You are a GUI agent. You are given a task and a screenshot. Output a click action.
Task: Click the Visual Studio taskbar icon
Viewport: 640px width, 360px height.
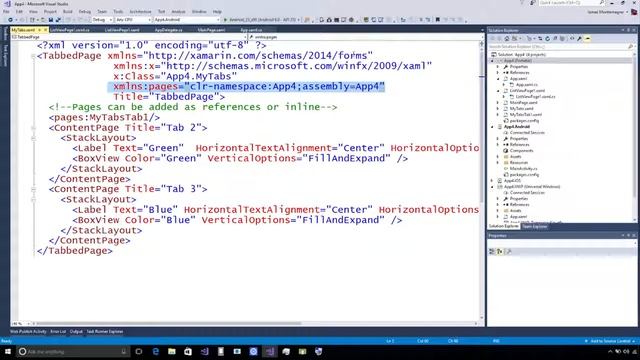270,351
